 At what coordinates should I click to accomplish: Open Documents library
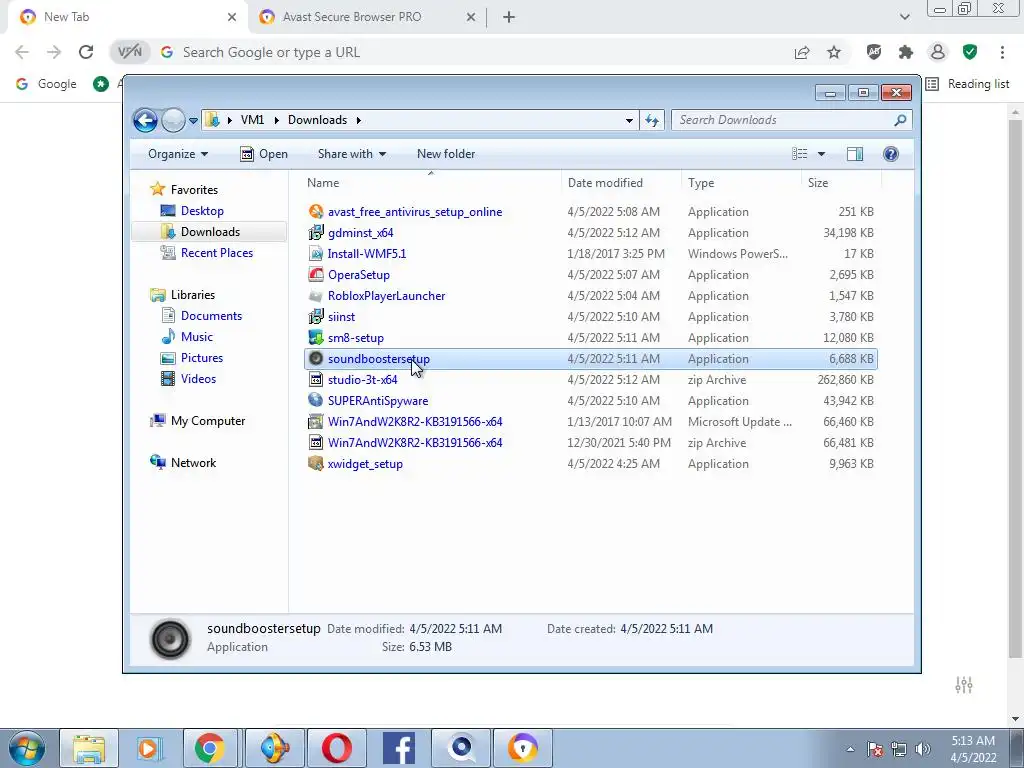click(x=211, y=316)
